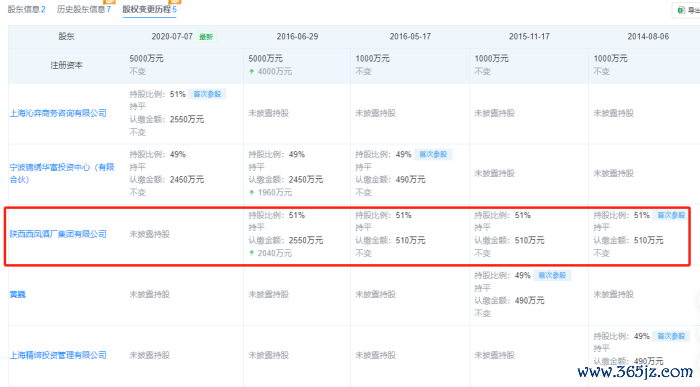Click 认缴金额 490万元 in 宁波锦绣华富 row

(x=390, y=179)
